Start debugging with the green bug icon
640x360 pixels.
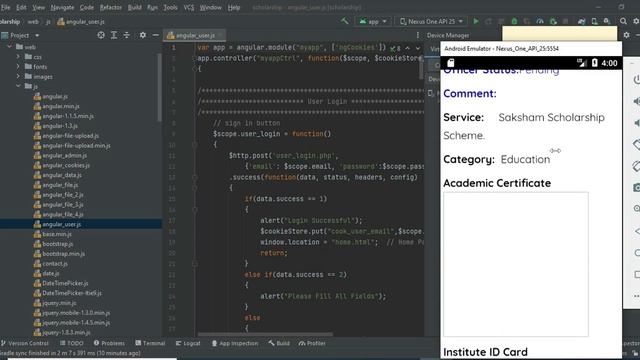(514, 21)
